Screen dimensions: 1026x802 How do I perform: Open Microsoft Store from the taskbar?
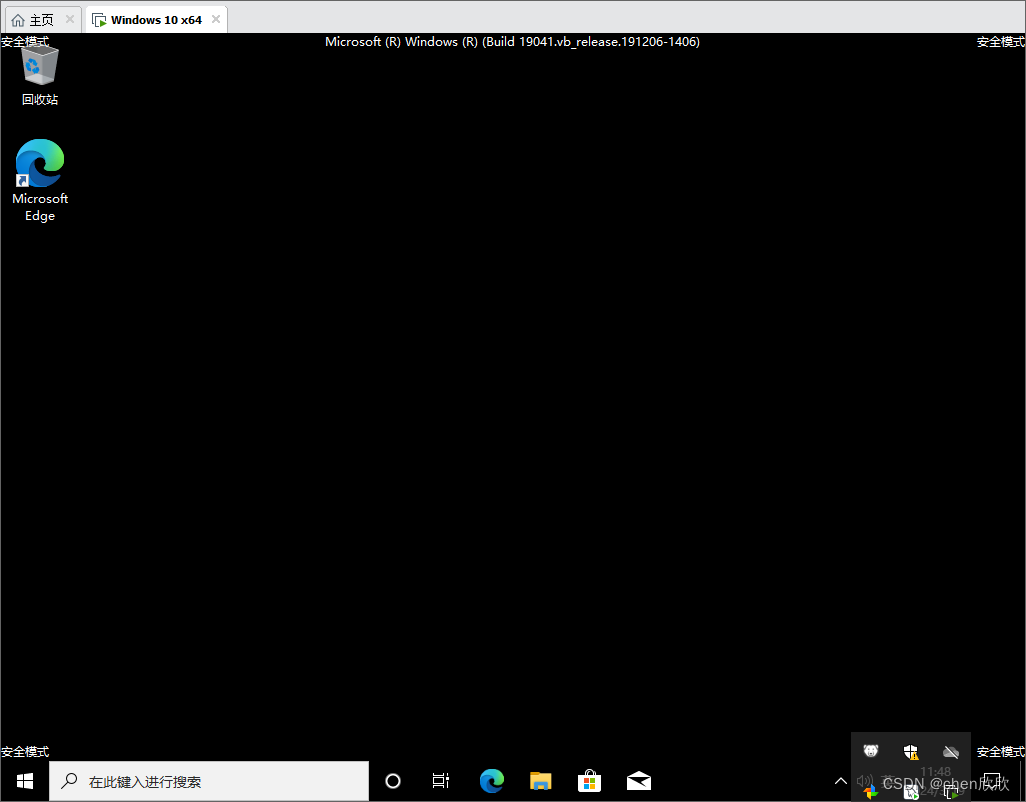pos(590,781)
